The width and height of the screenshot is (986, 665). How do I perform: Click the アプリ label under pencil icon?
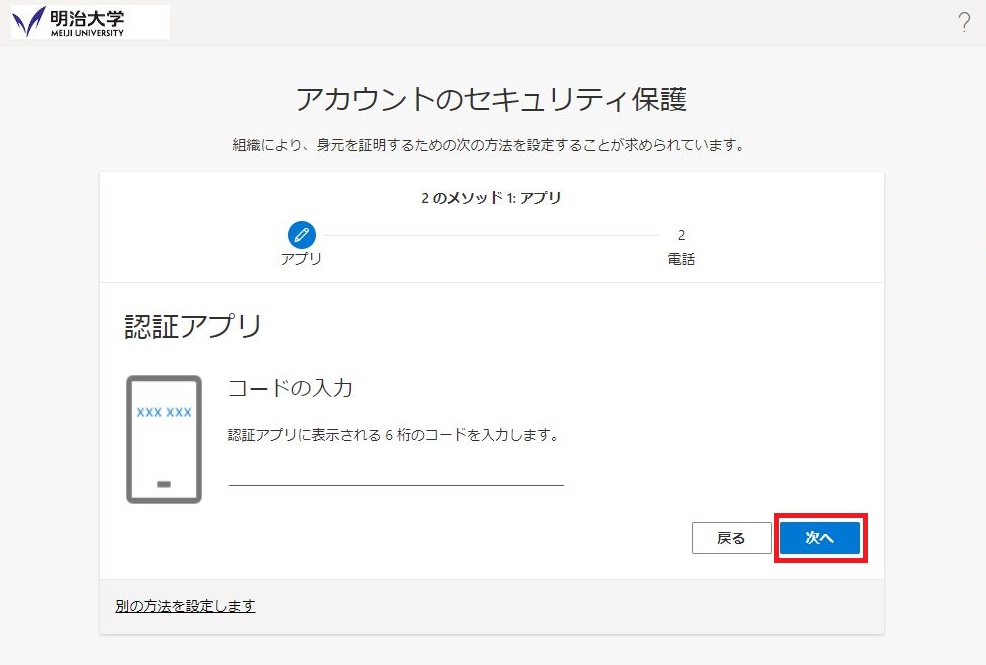[301, 259]
